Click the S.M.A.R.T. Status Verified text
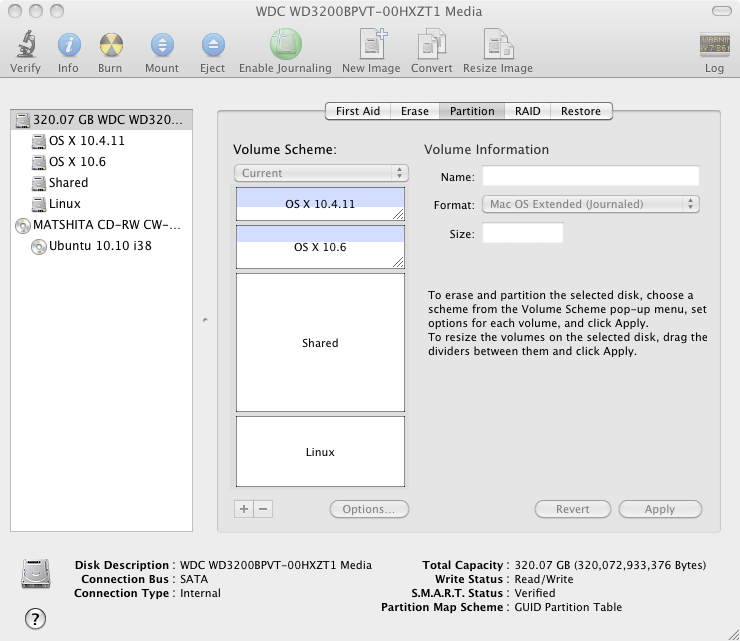Image resolution: width=740 pixels, height=641 pixels. click(x=535, y=593)
